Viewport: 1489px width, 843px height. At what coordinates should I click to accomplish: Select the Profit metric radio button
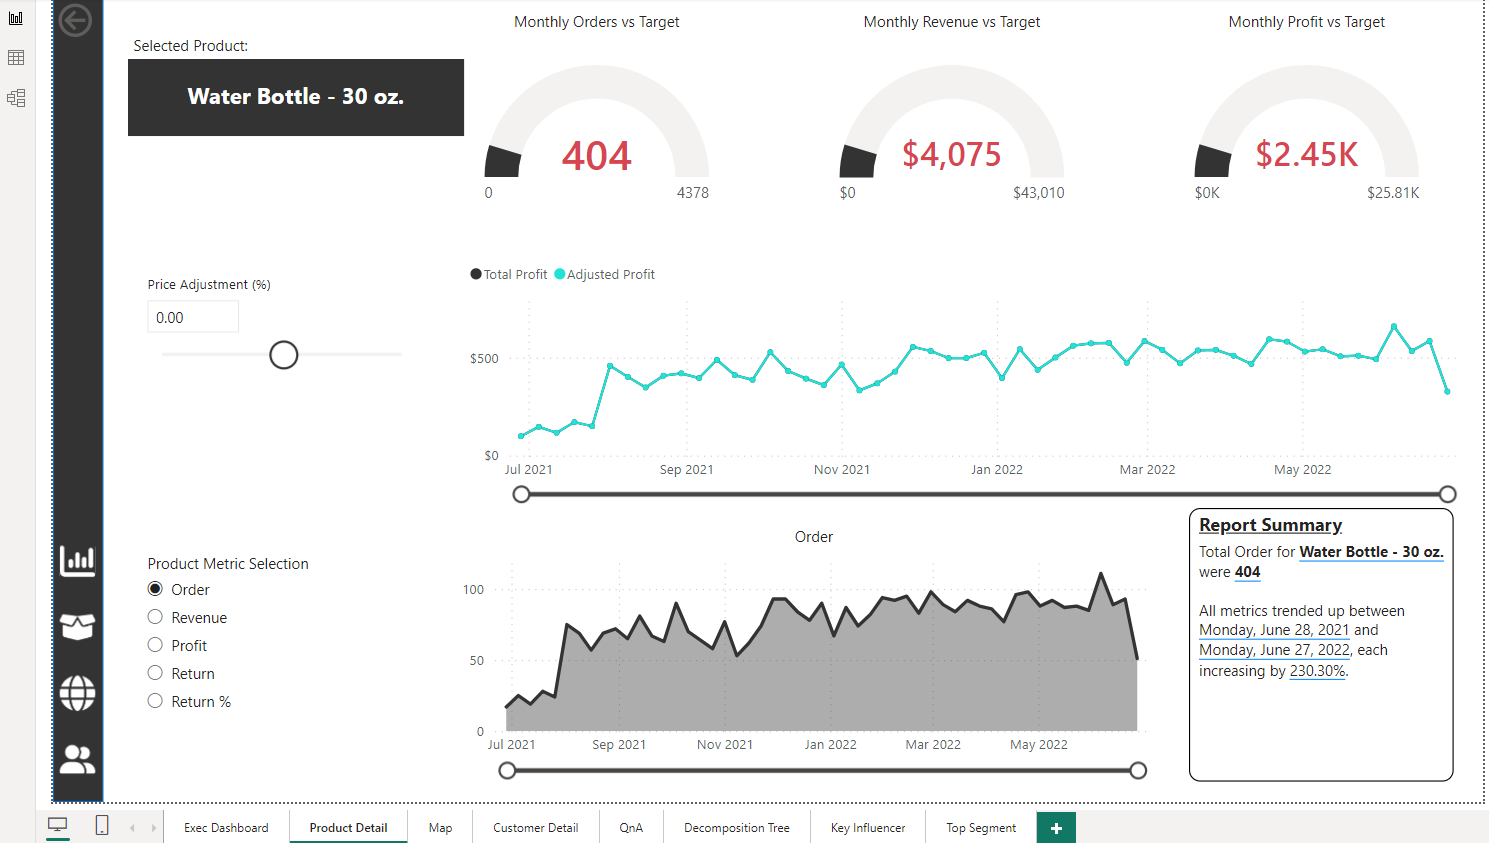(x=155, y=645)
